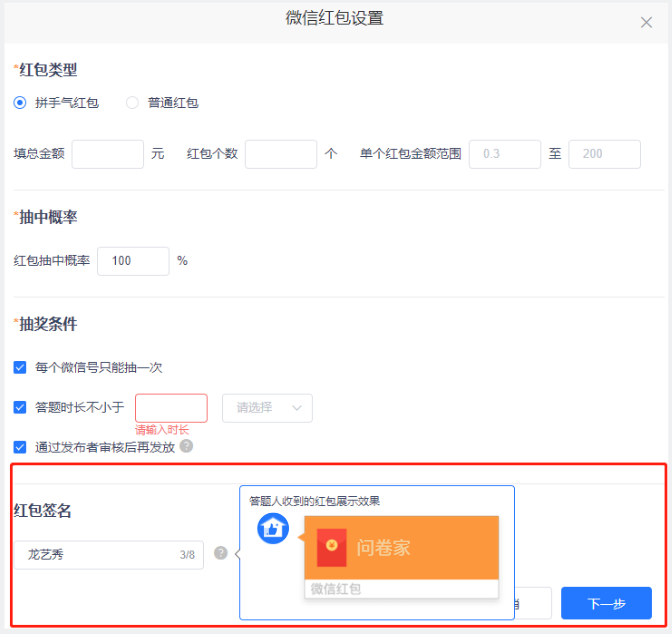This screenshot has height=634, width=672.
Task: Click the 填总金额 input field
Action: (x=108, y=154)
